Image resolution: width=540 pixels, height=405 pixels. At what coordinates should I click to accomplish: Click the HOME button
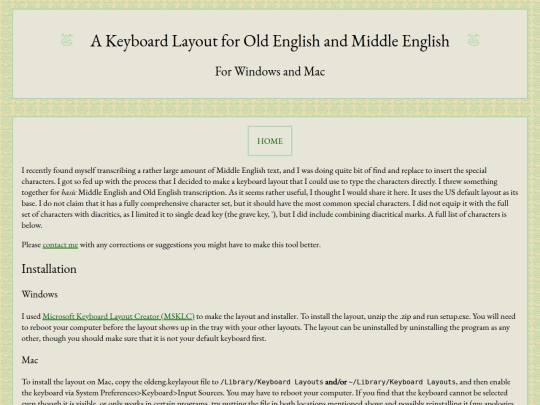point(270,141)
